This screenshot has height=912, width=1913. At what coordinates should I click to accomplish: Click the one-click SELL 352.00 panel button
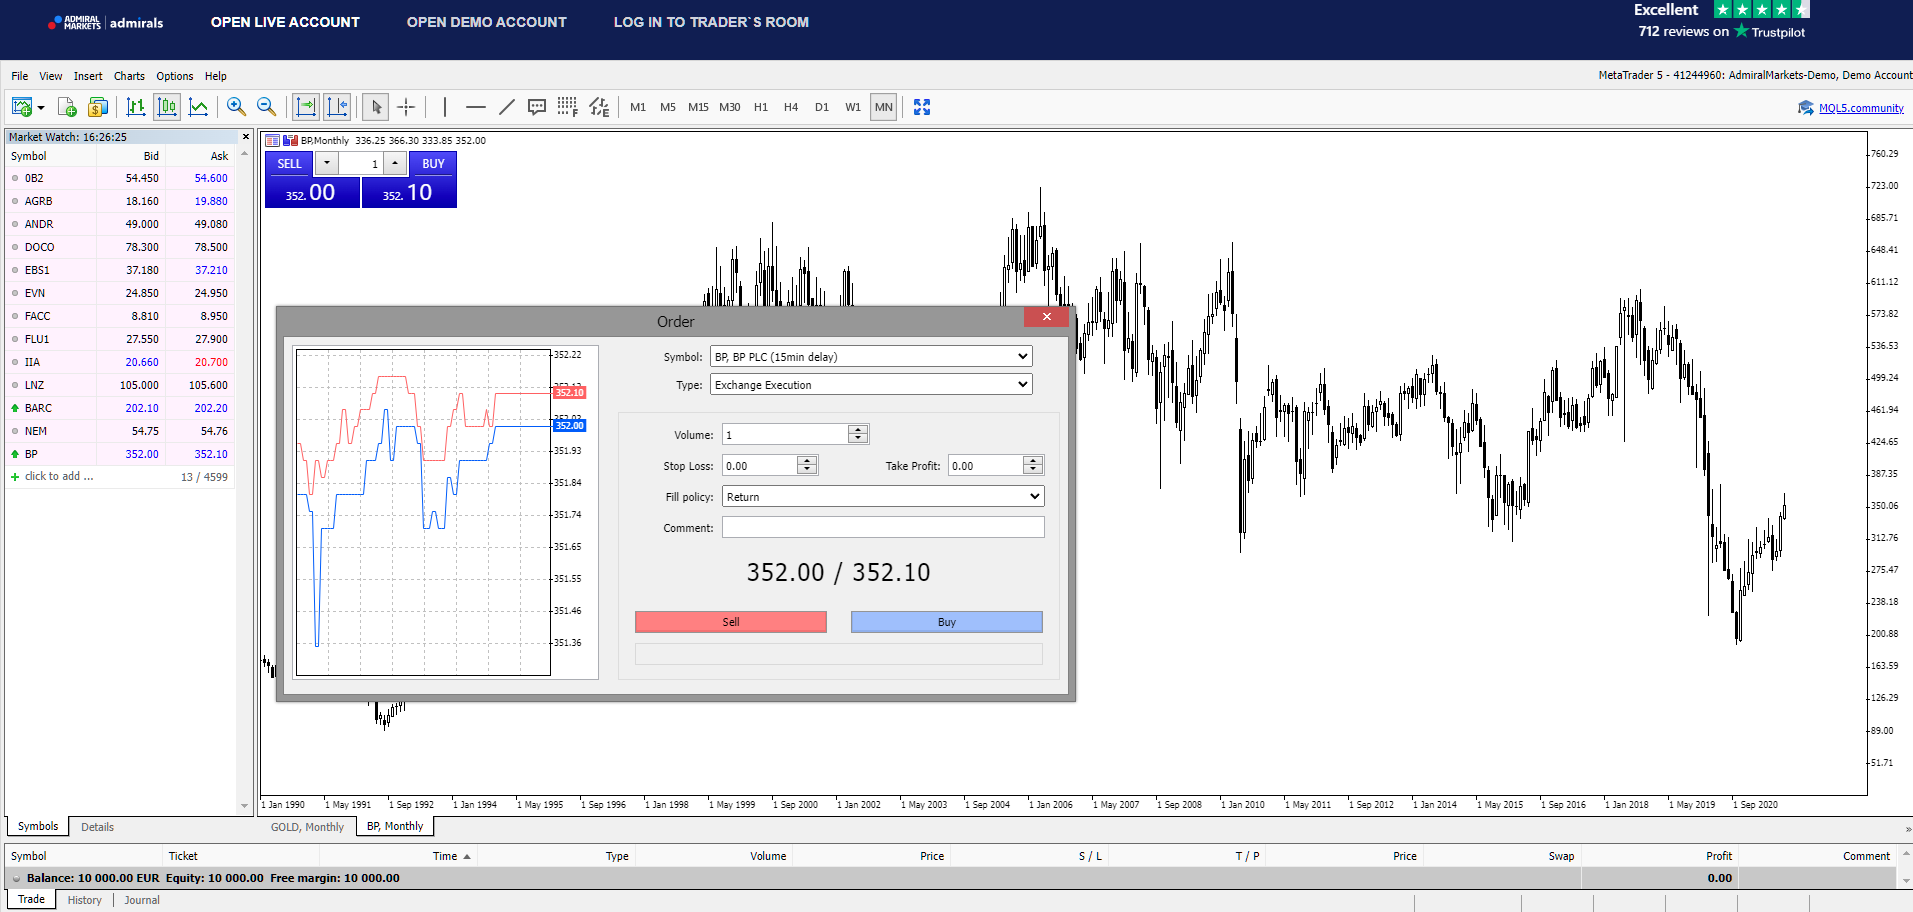(x=312, y=180)
